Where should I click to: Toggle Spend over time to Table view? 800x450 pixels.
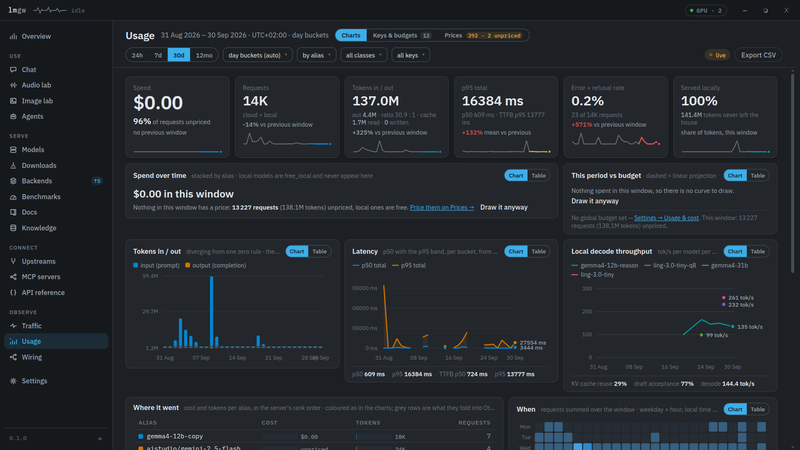[x=539, y=176]
